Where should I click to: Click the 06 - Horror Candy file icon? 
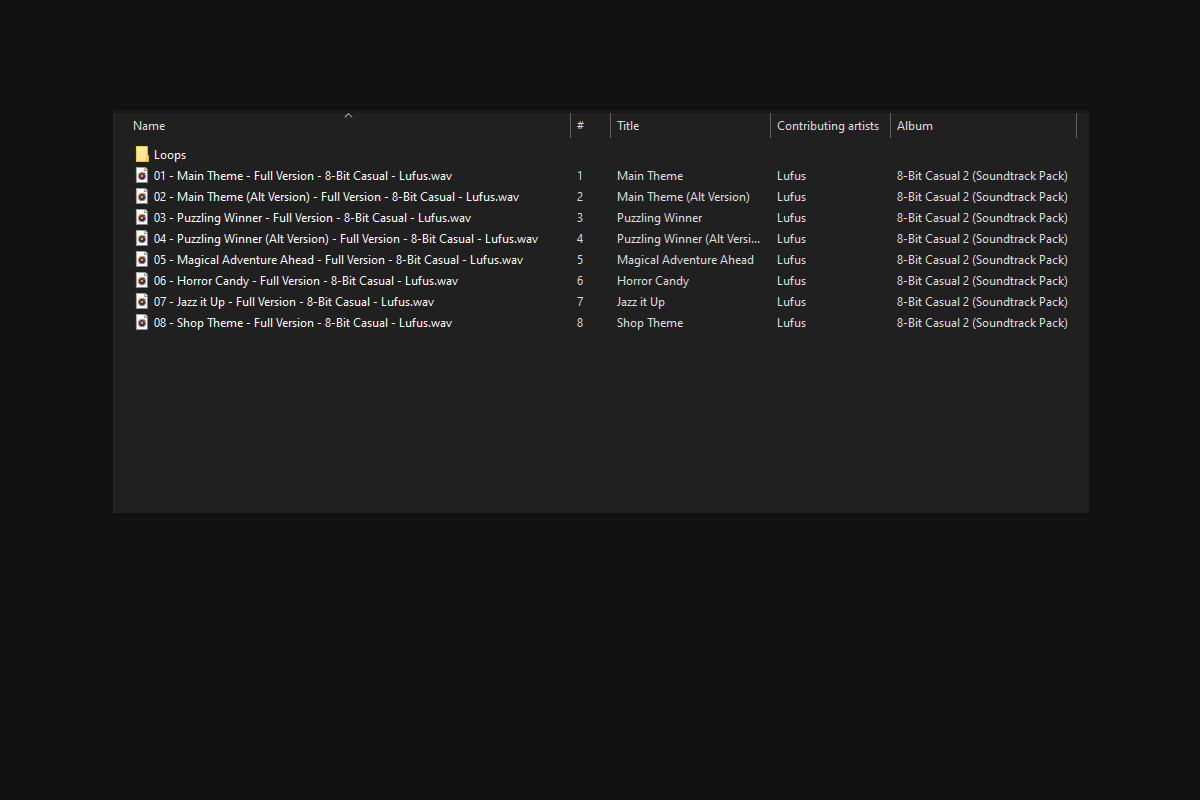[x=142, y=281]
